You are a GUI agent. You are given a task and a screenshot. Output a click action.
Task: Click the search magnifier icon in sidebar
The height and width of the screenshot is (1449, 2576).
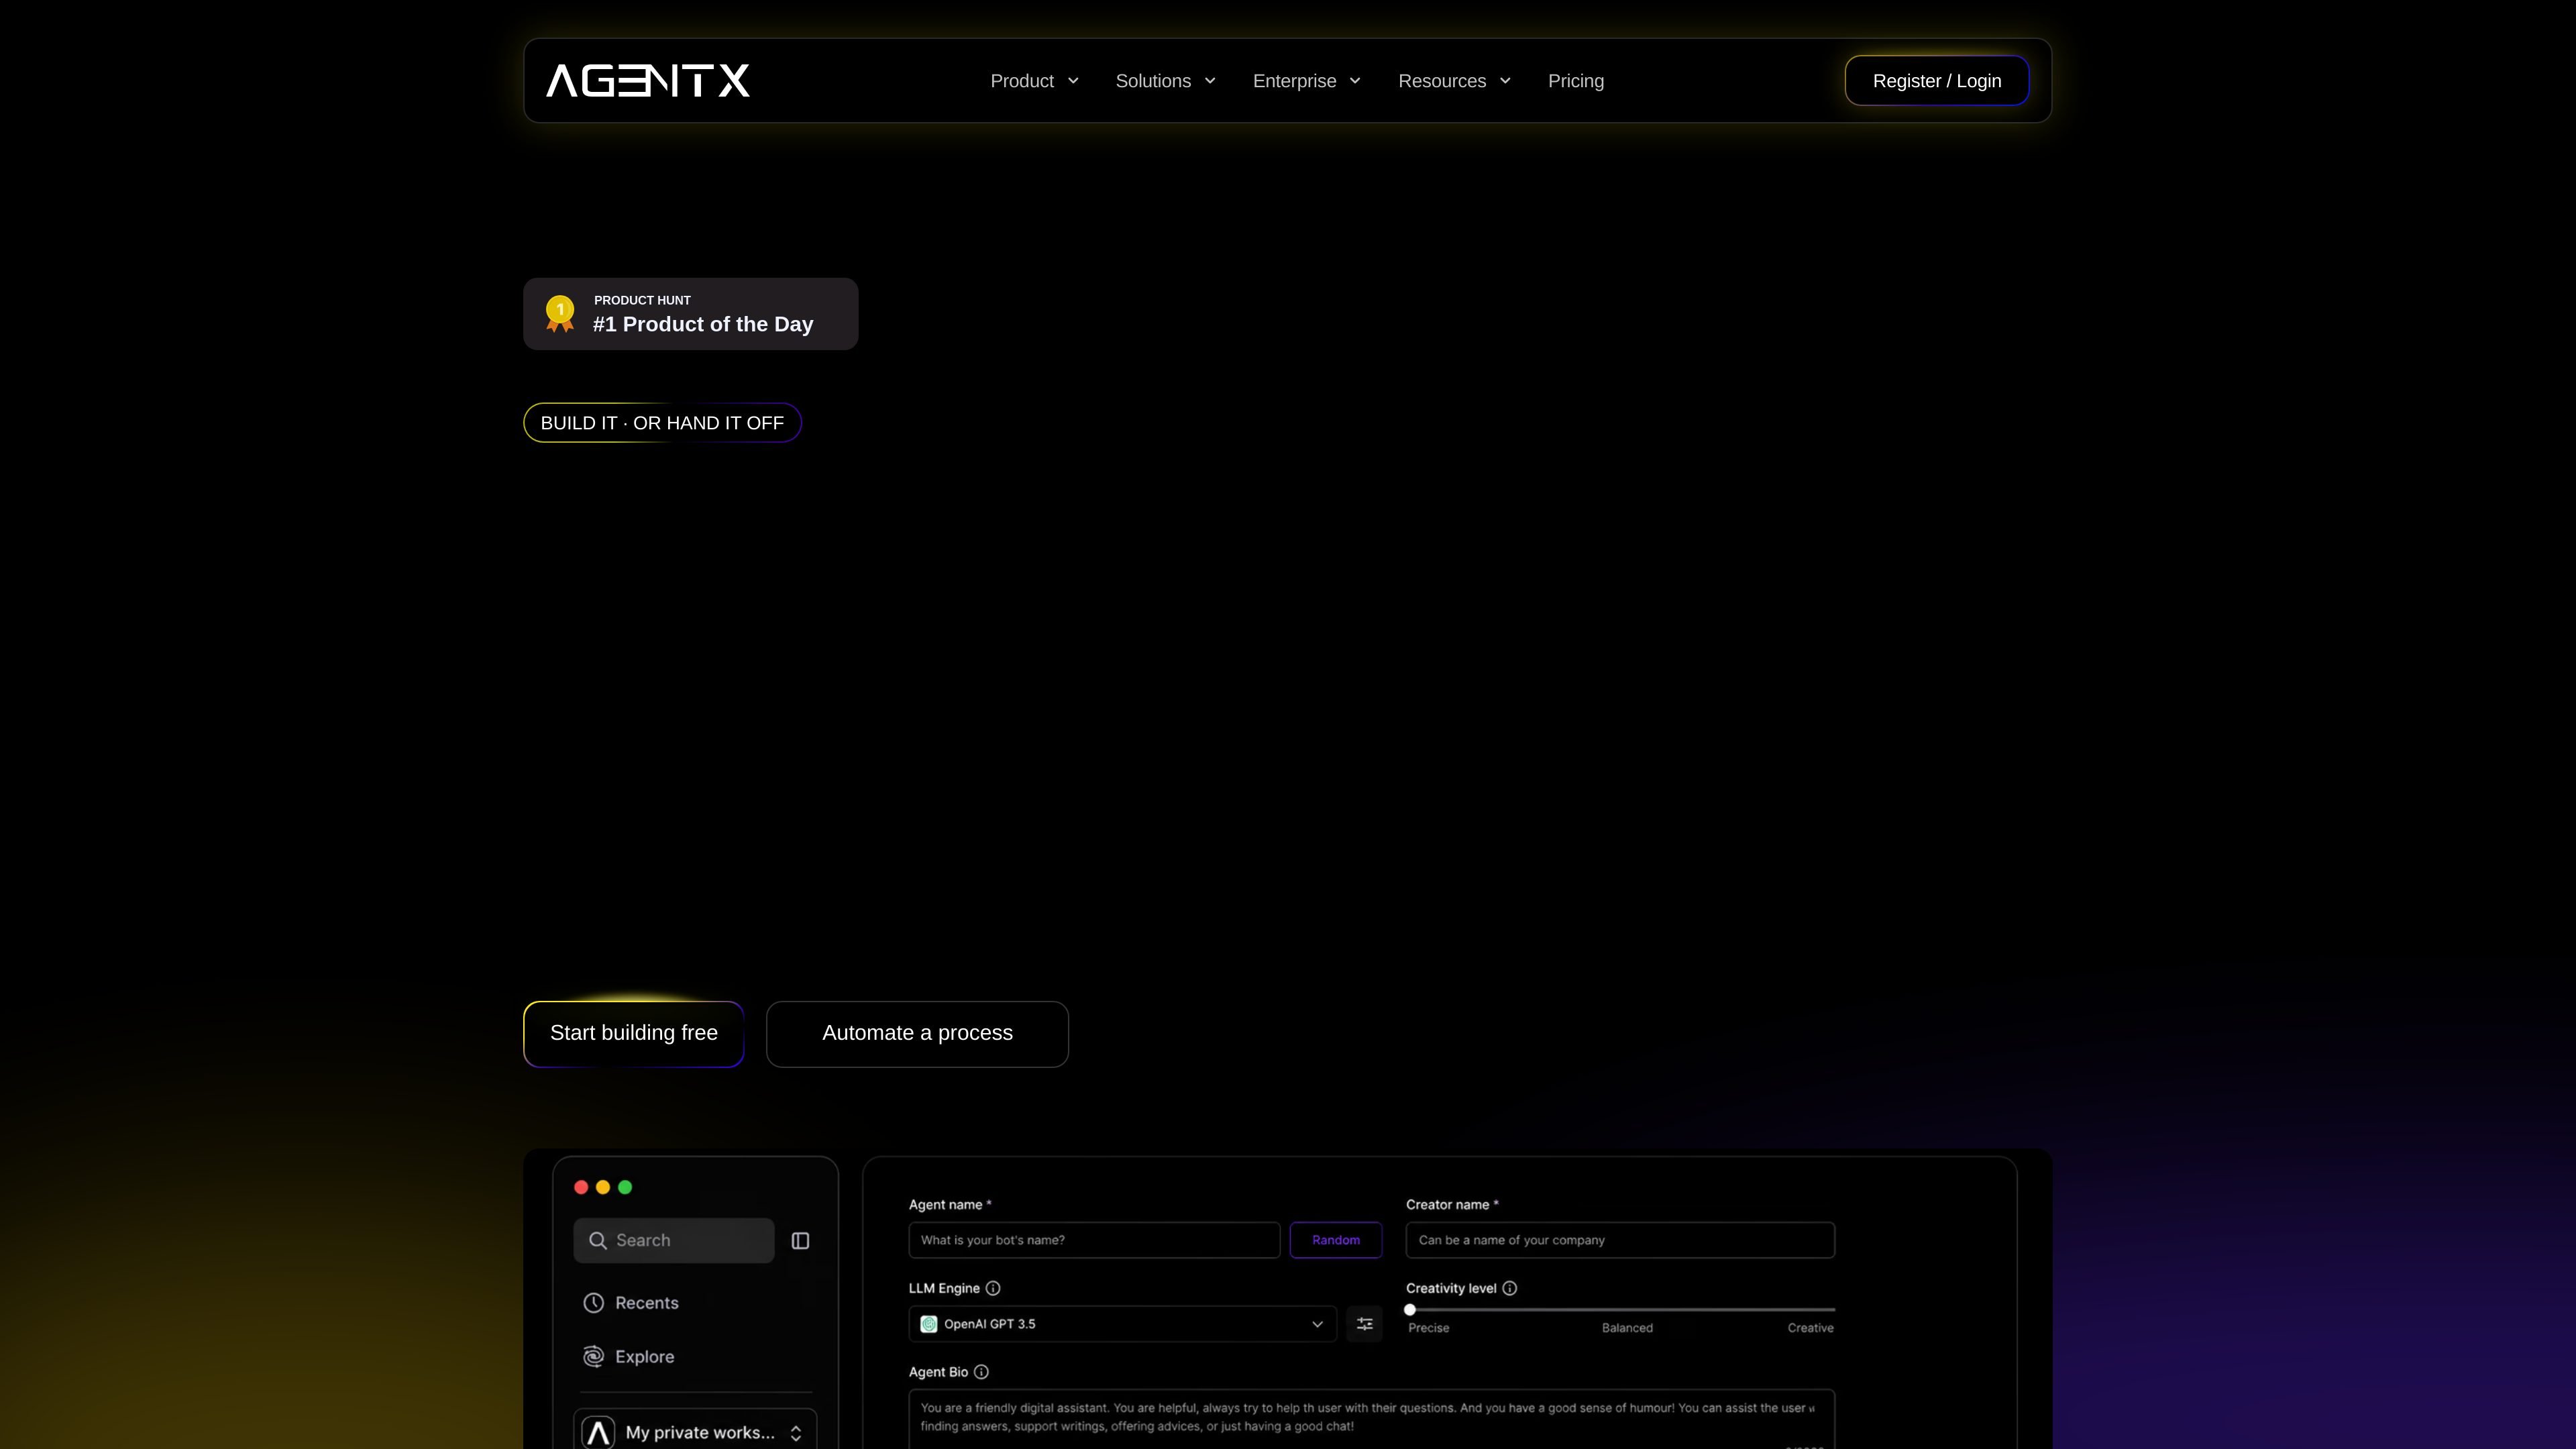pyautogui.click(x=598, y=1240)
